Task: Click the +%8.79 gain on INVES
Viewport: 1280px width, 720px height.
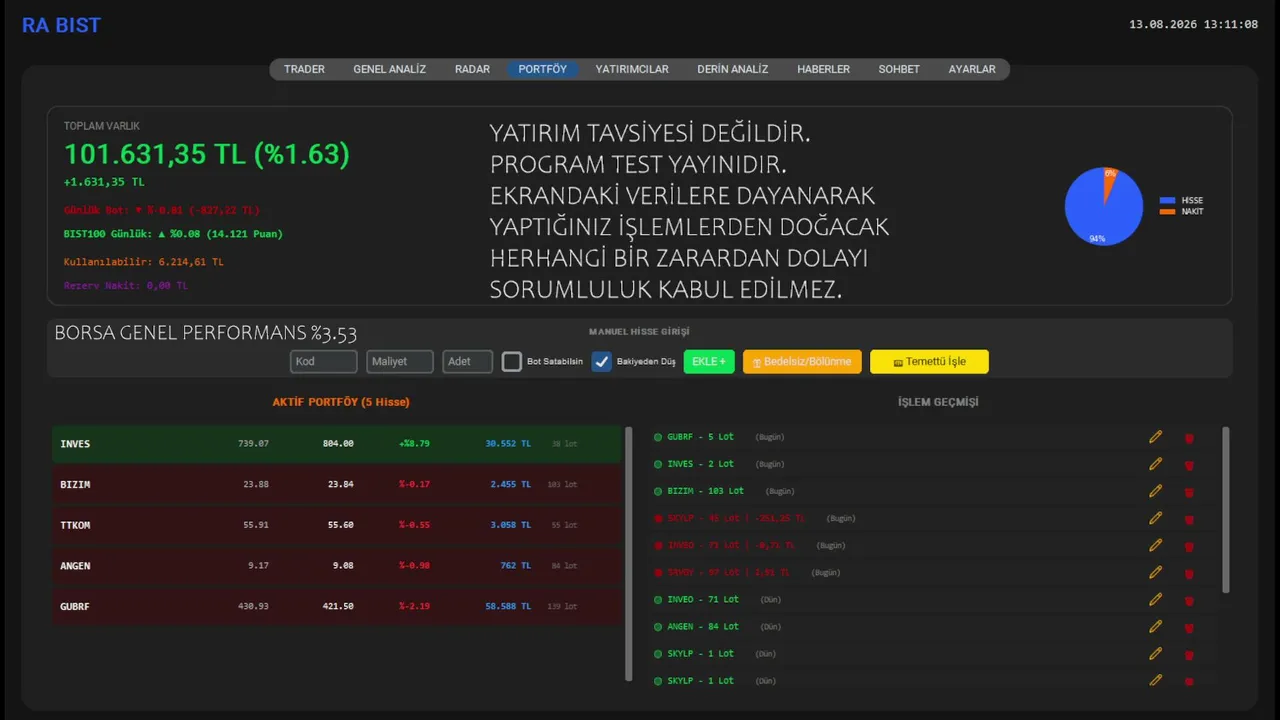Action: 414,443
